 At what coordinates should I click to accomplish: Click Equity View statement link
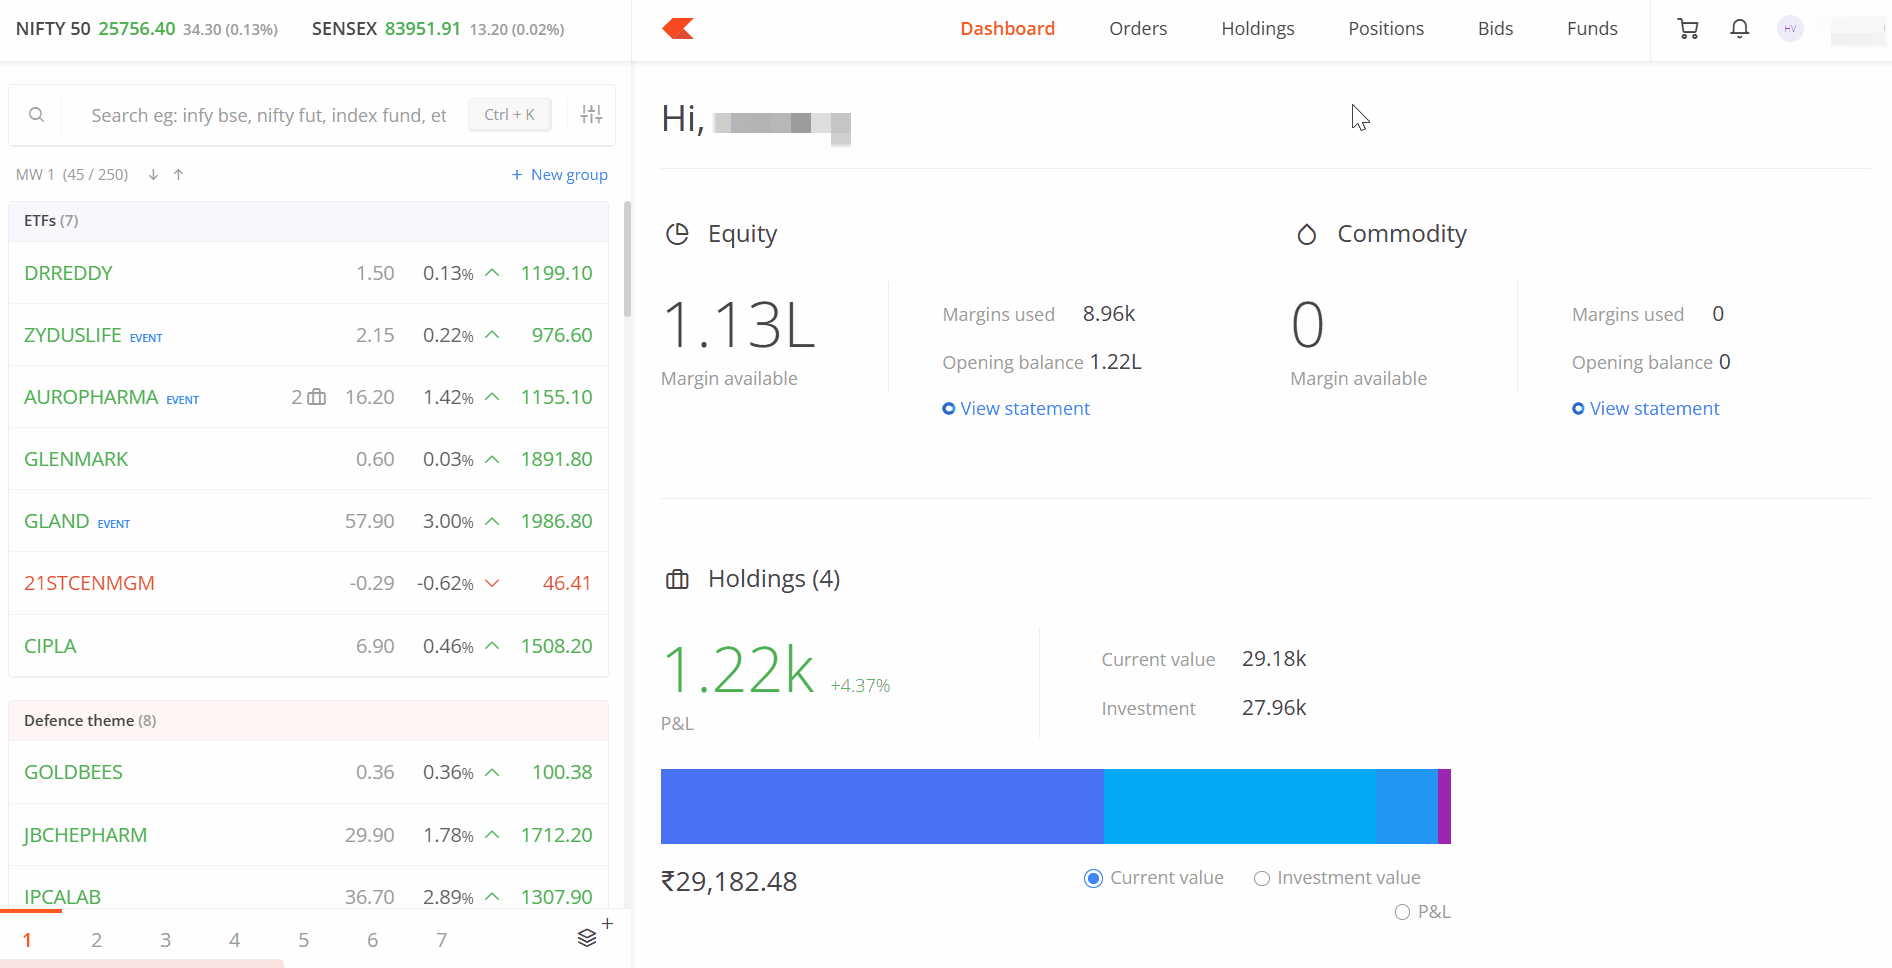1024,409
